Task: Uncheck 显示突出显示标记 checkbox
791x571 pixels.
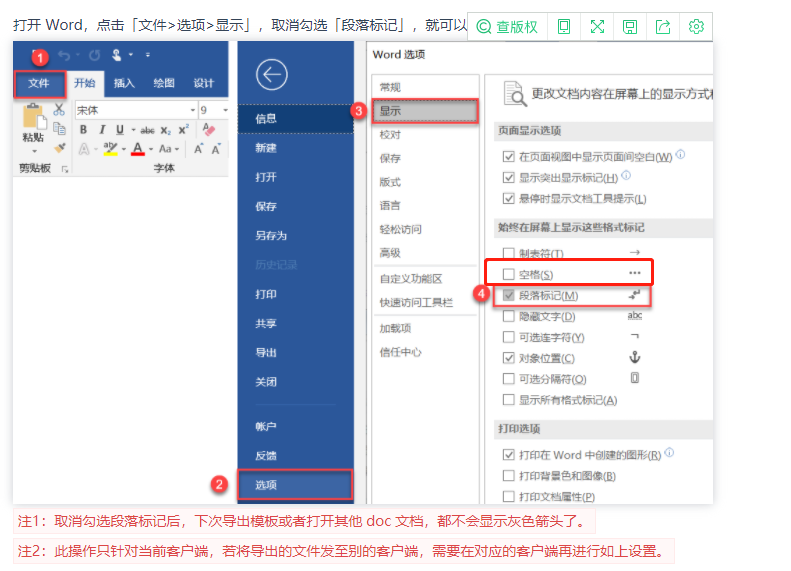Action: tap(508, 178)
